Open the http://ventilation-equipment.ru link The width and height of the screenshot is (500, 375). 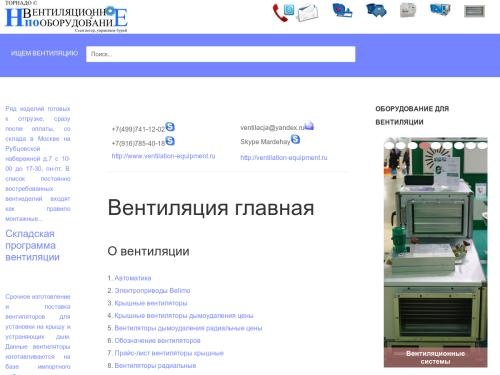pos(284,157)
